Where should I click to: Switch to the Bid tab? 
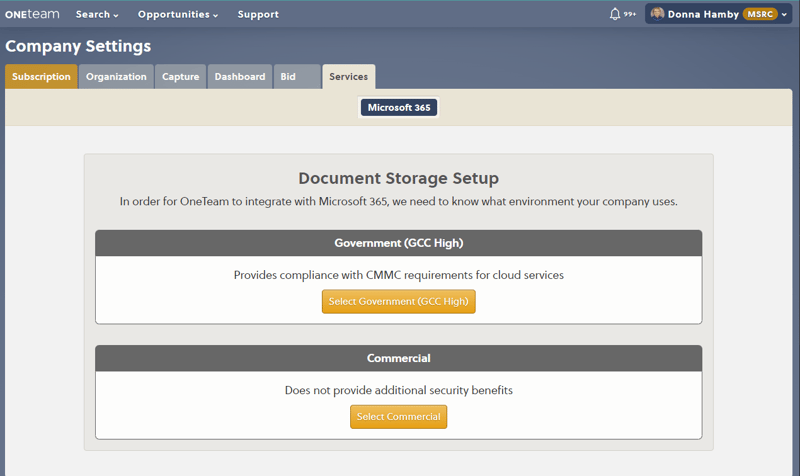pos(297,77)
